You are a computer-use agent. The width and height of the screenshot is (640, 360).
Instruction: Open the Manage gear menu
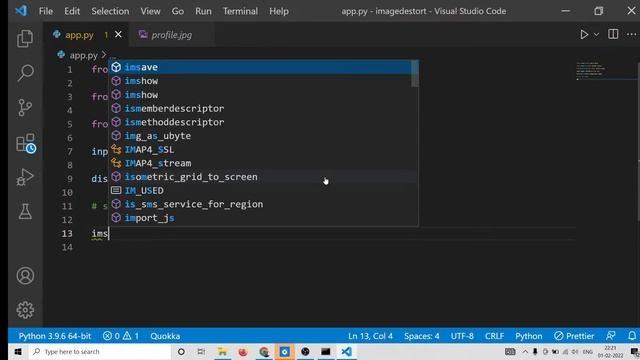click(25, 310)
